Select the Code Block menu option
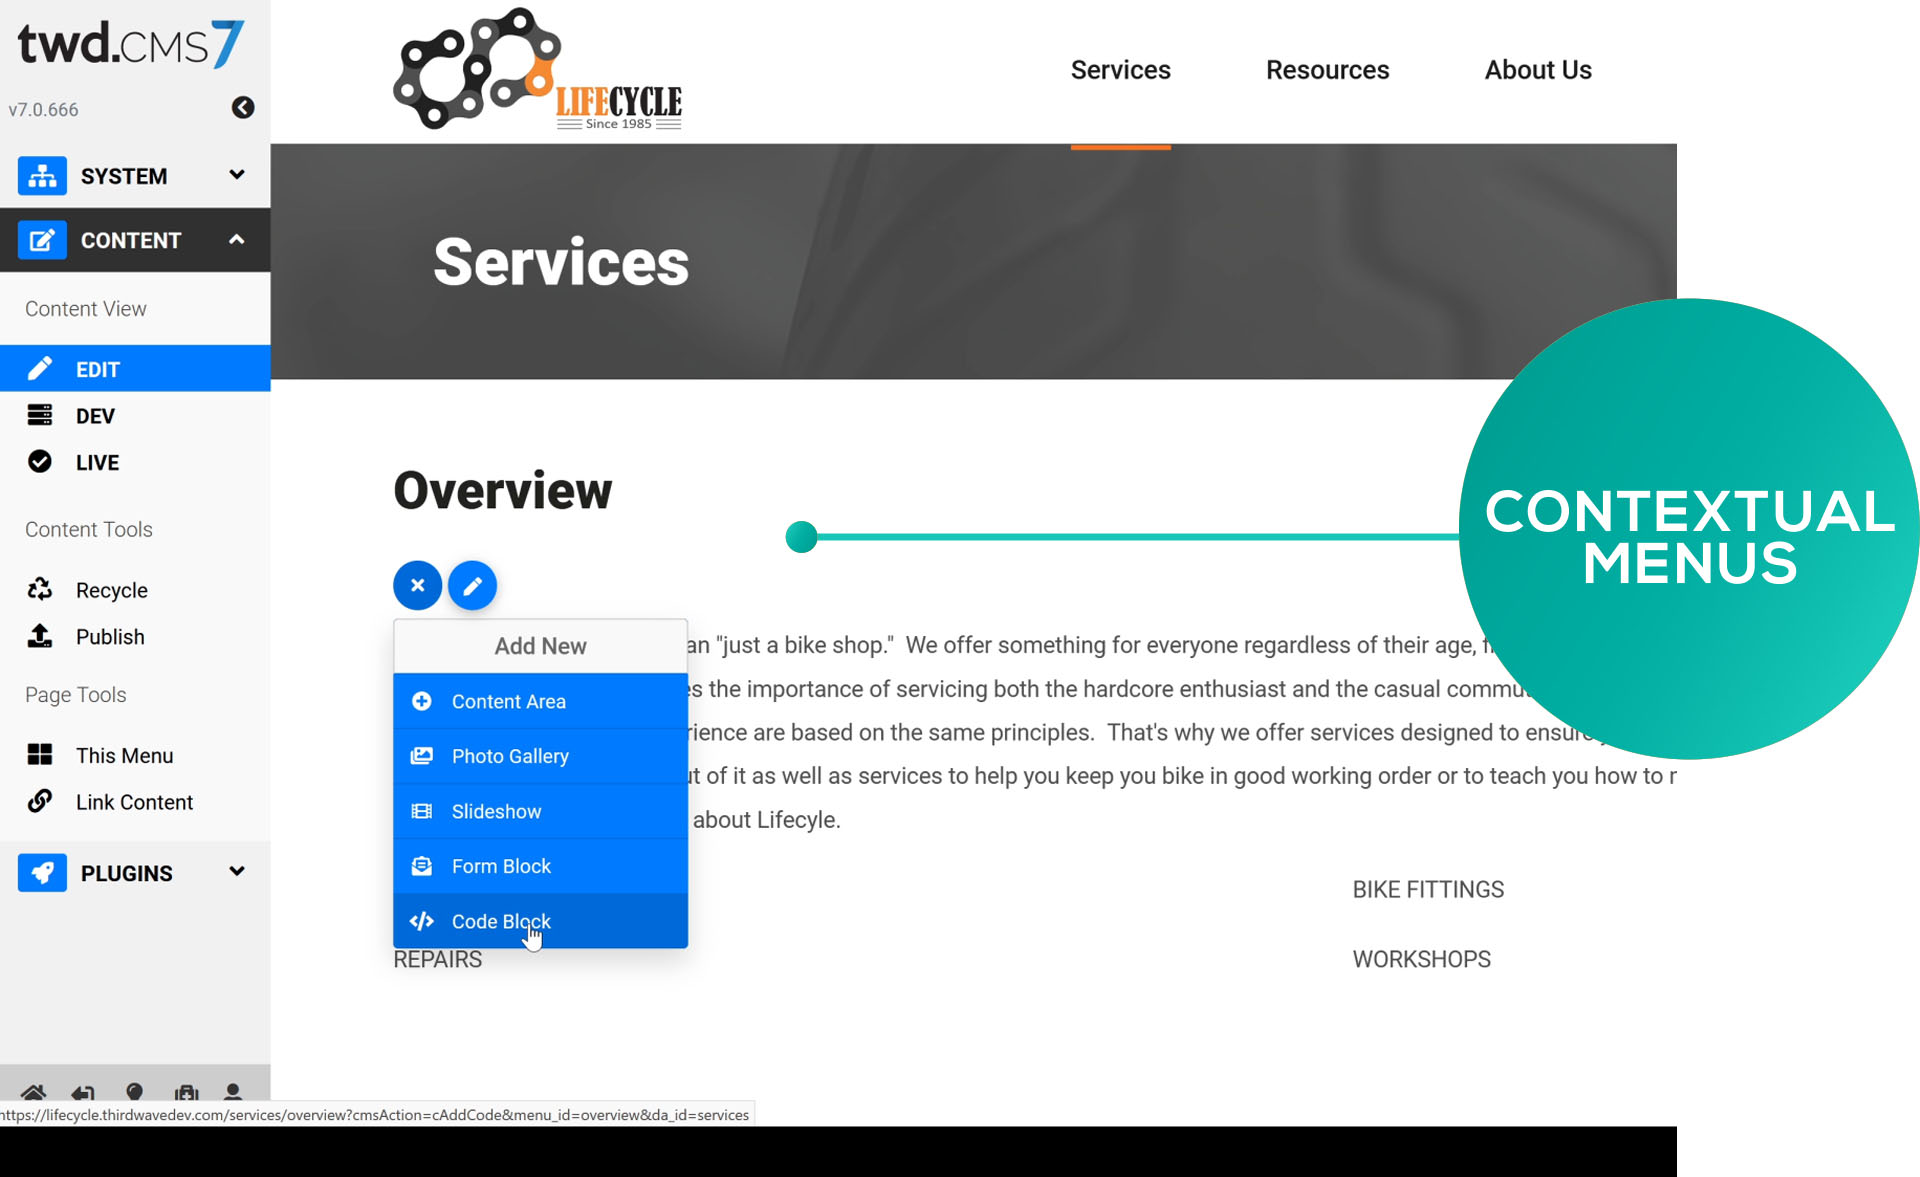1920x1177 pixels. tap(501, 920)
